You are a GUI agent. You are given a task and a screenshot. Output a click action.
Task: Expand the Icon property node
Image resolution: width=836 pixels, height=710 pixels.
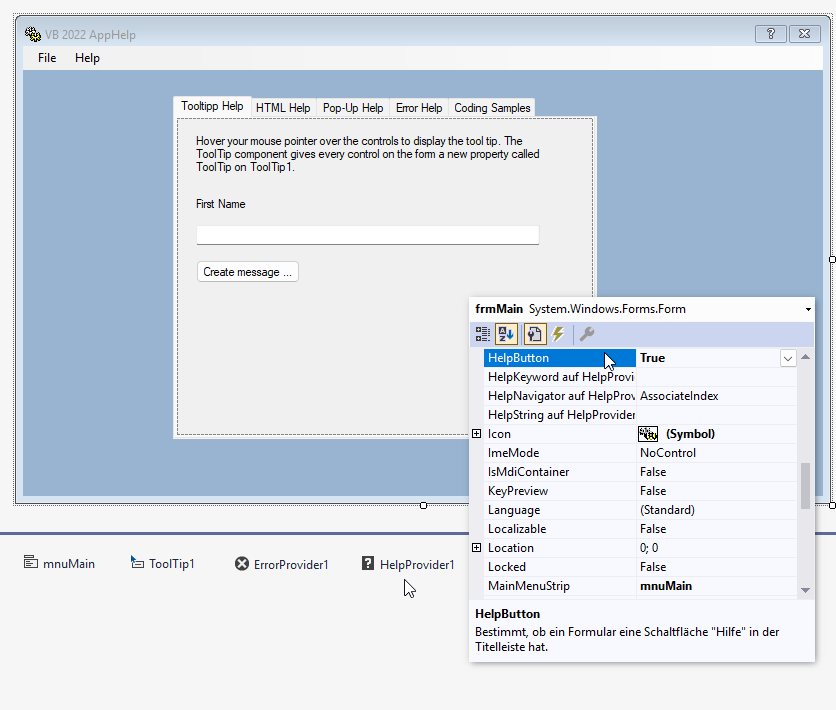[x=477, y=434]
